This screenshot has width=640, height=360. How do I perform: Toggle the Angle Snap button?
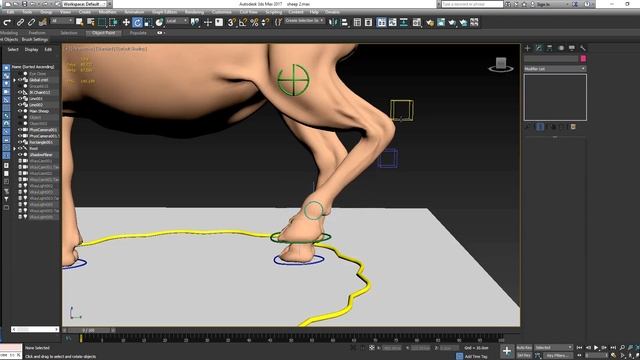tap(243, 22)
